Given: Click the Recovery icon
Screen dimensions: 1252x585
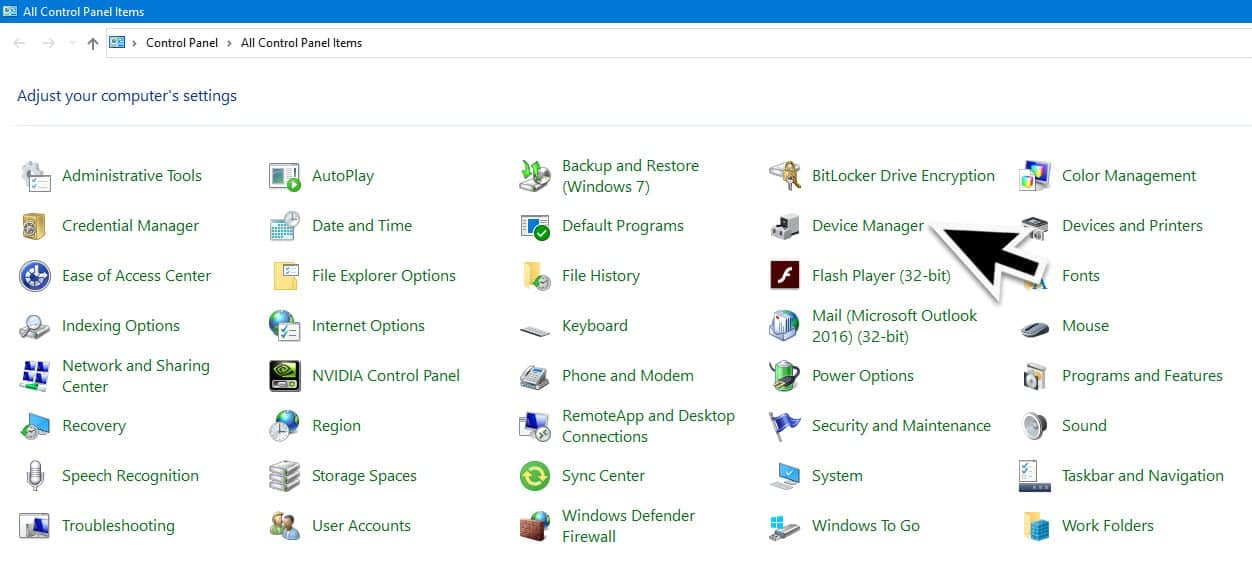Looking at the screenshot, I should (35, 426).
